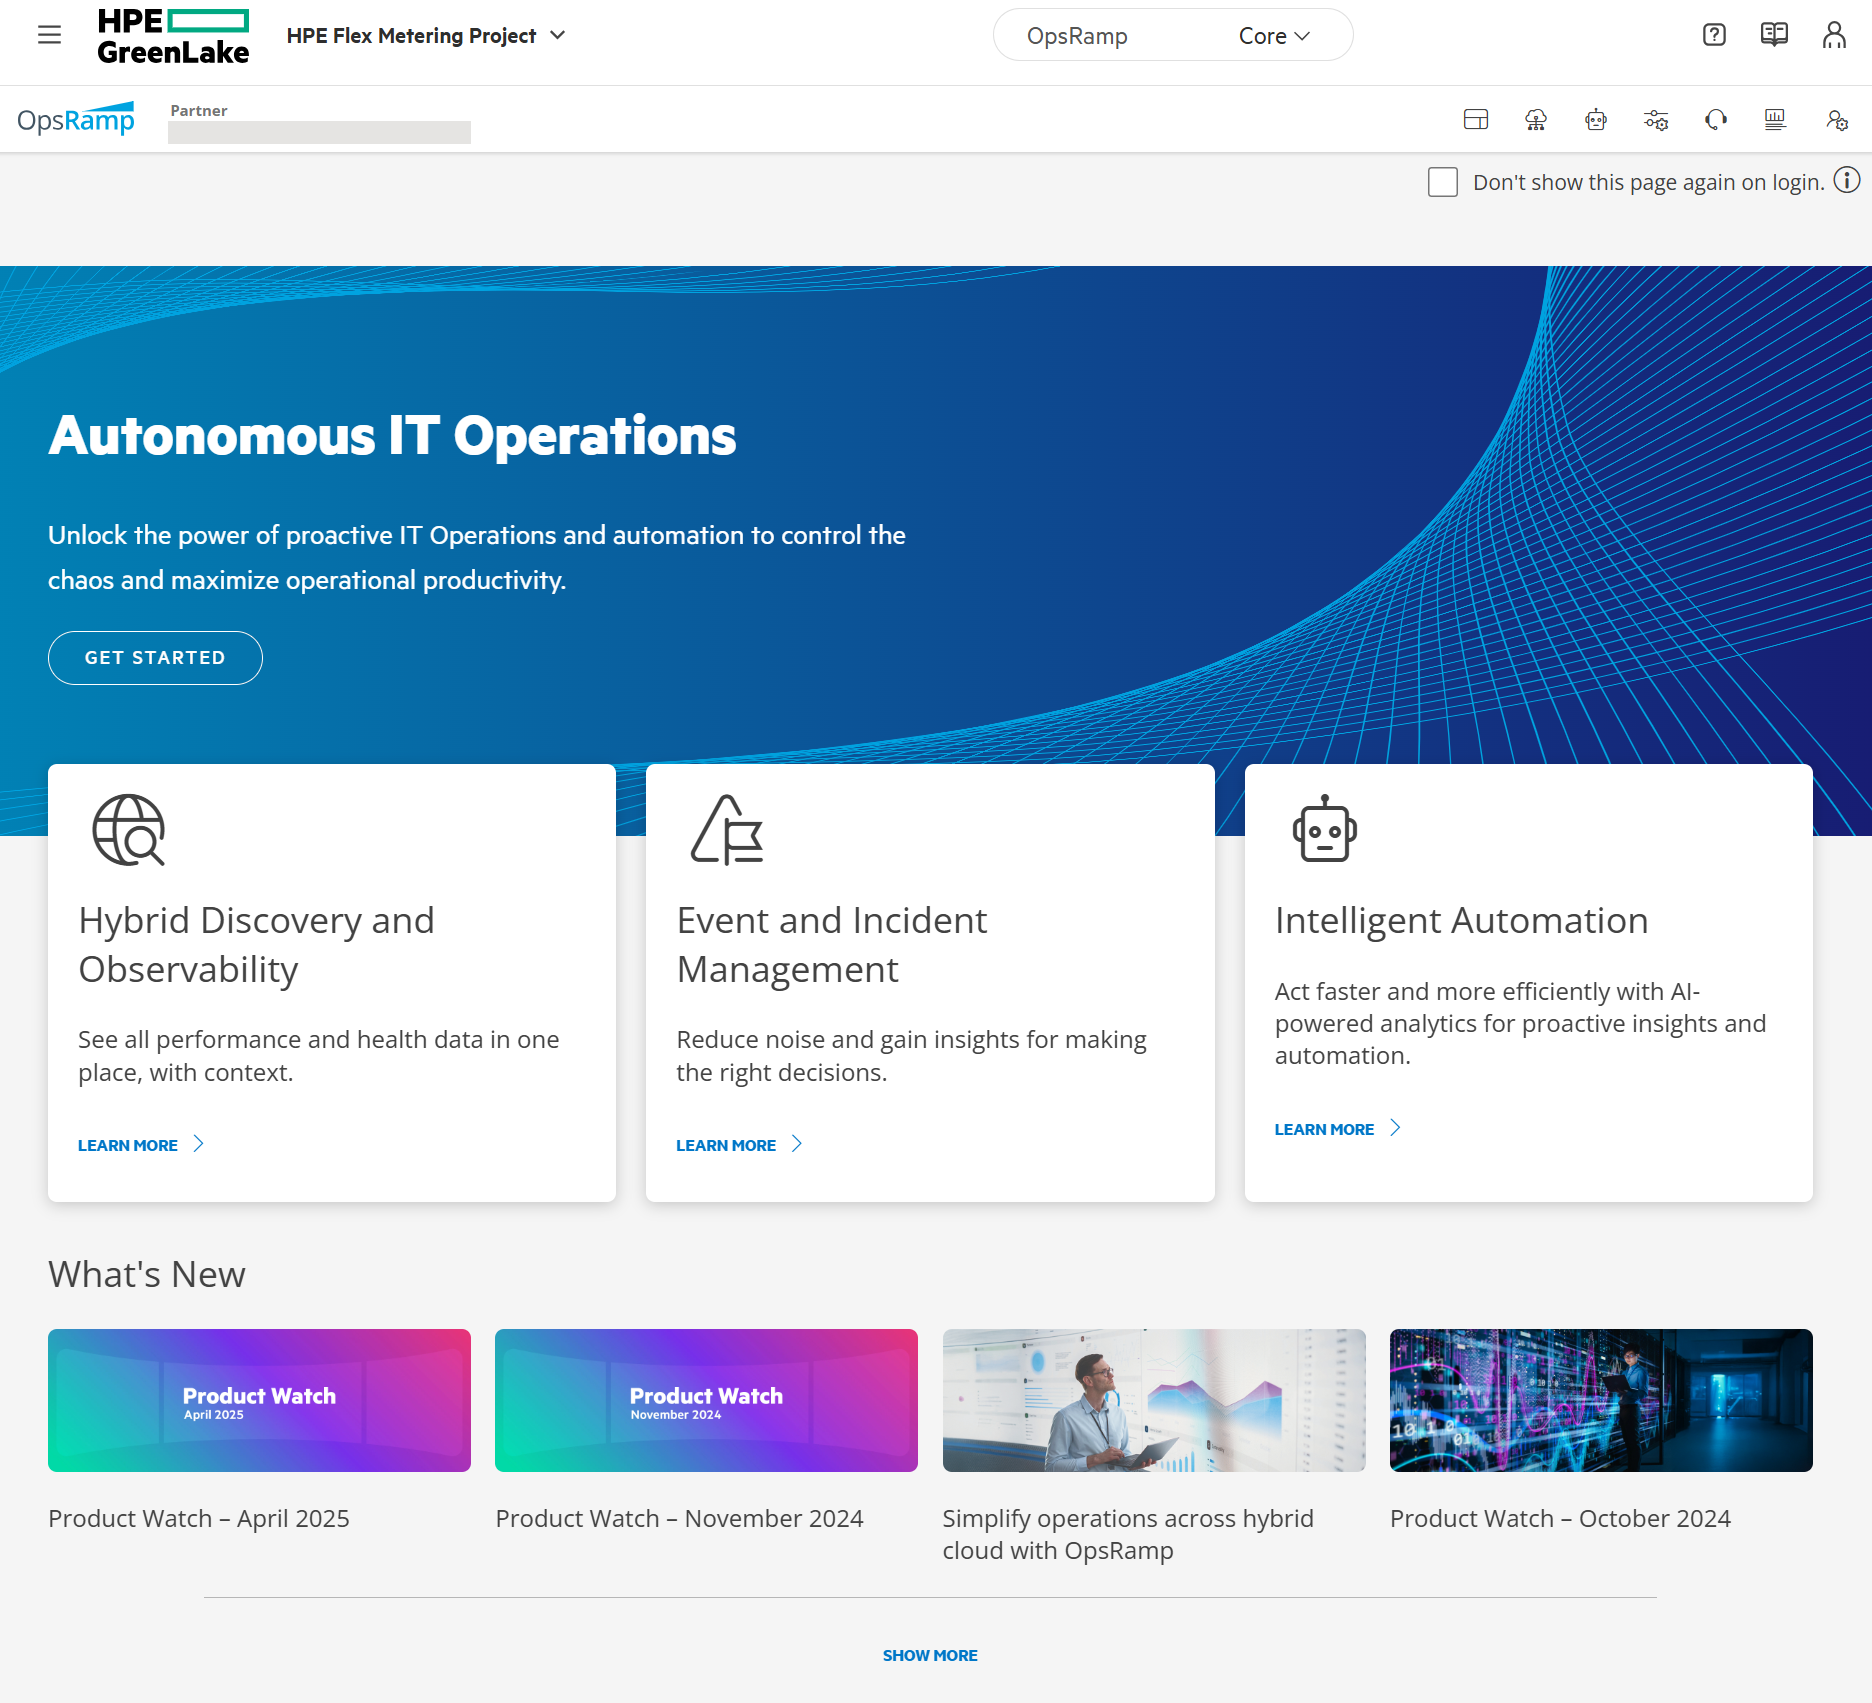Viewport: 1872px width, 1703px height.
Task: Open the reports chart icon
Action: (x=1775, y=120)
